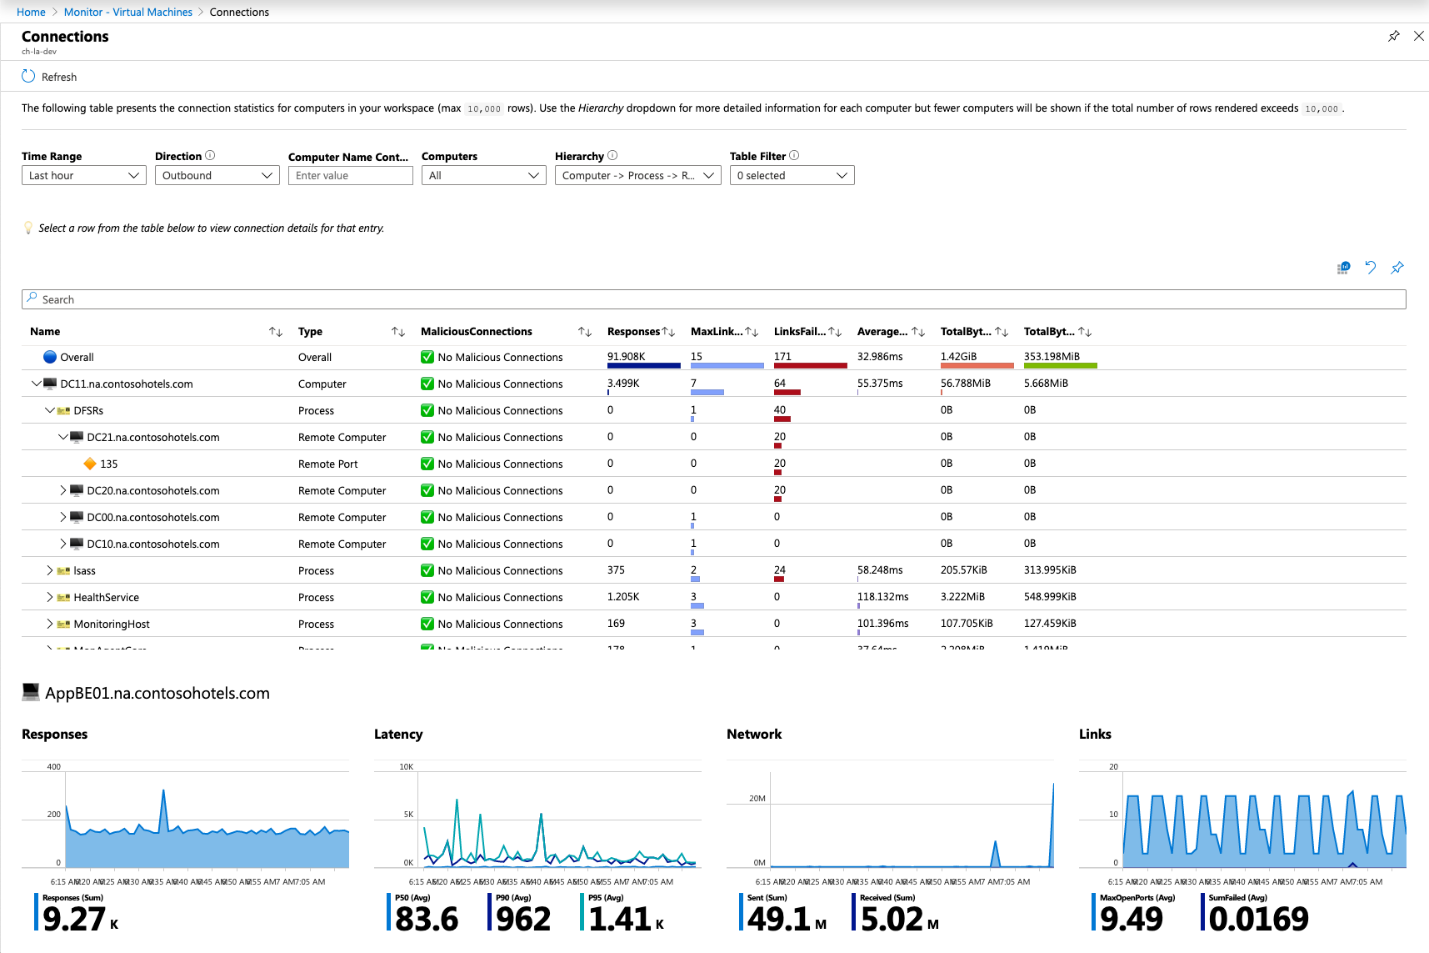Open the Direction Outbound dropdown
The height and width of the screenshot is (953, 1429).
[x=217, y=175]
